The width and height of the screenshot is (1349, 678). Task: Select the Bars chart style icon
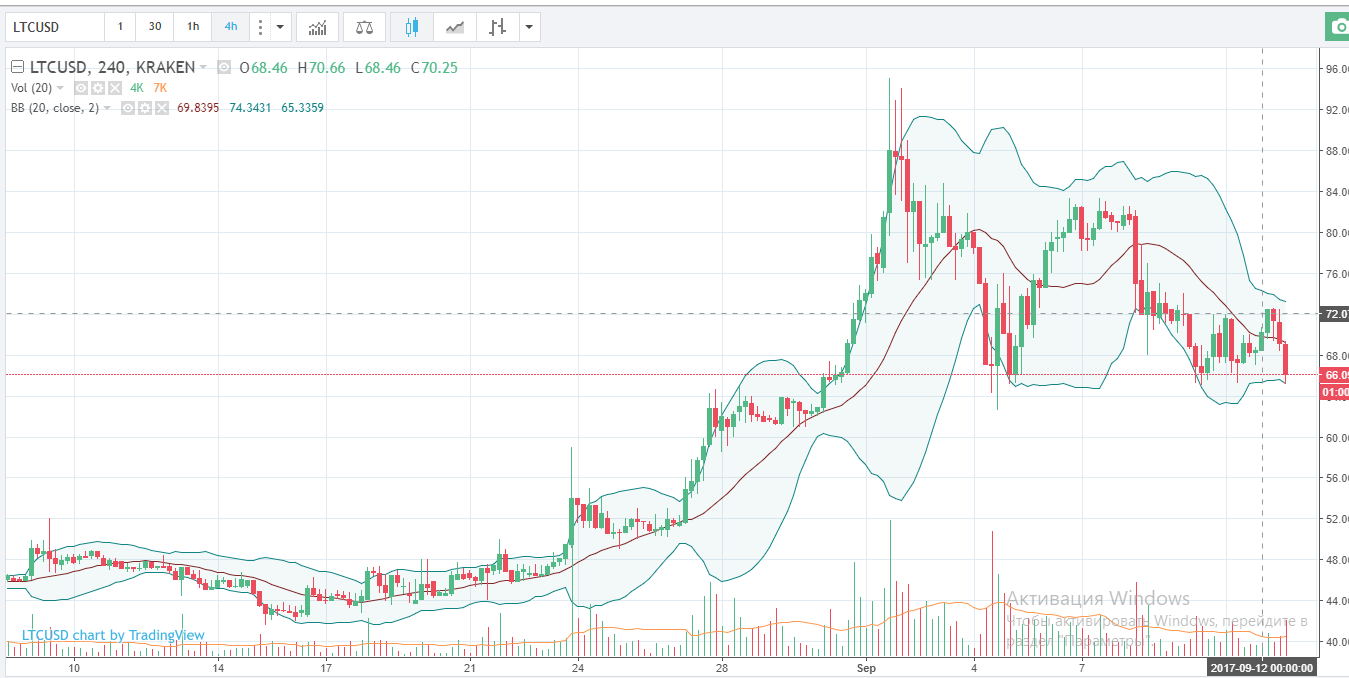(x=497, y=27)
